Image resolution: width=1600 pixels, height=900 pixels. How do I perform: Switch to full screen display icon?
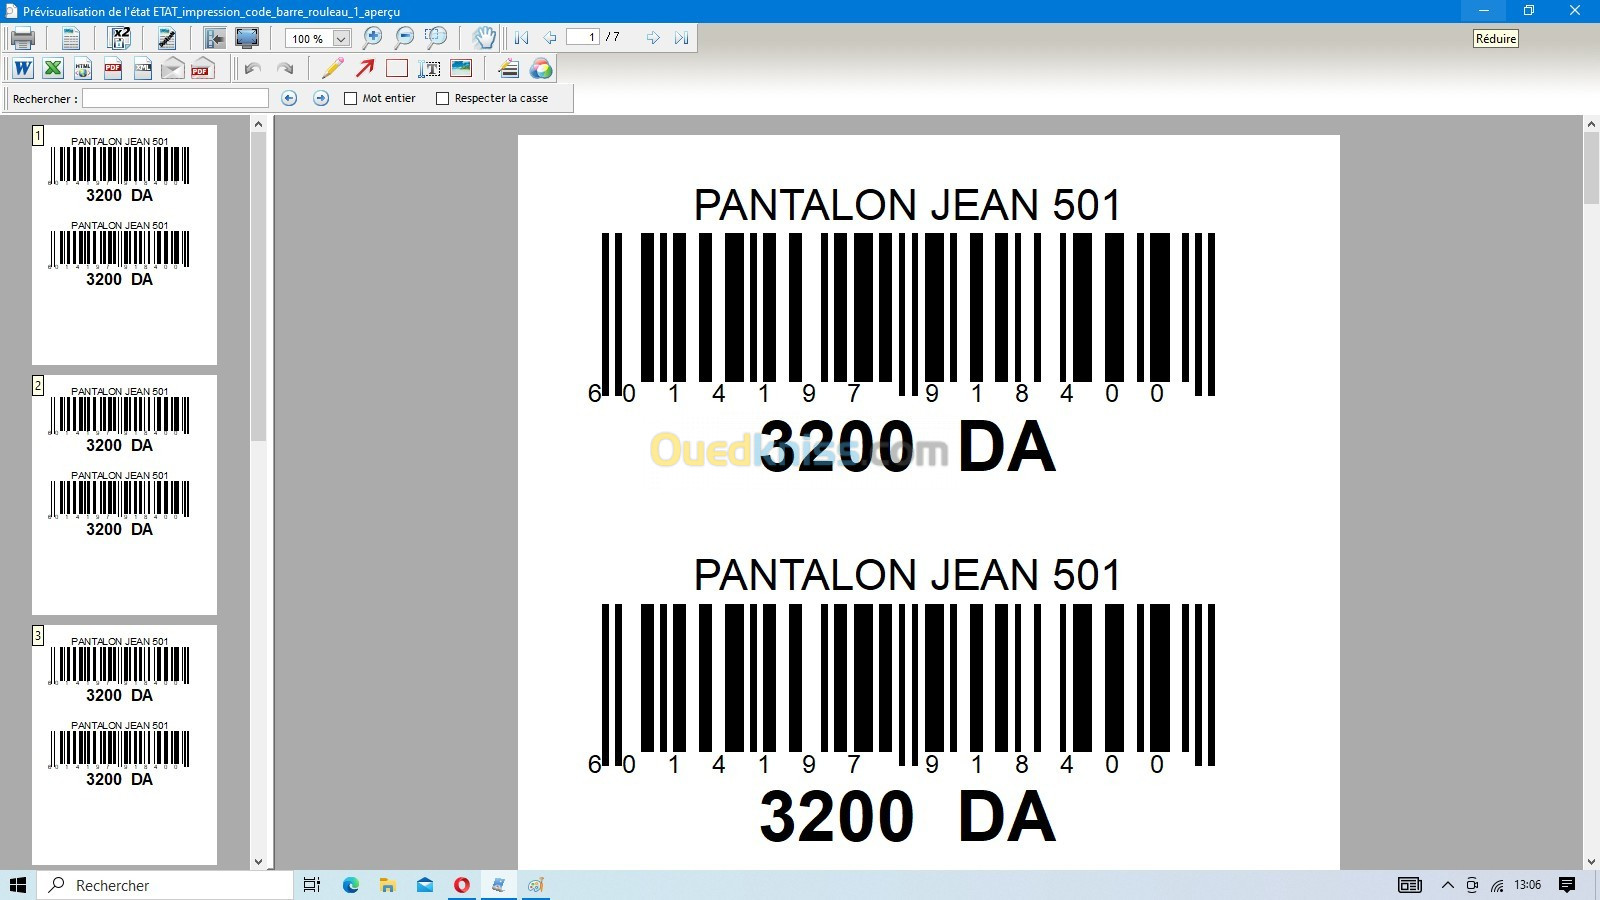pyautogui.click(x=247, y=38)
